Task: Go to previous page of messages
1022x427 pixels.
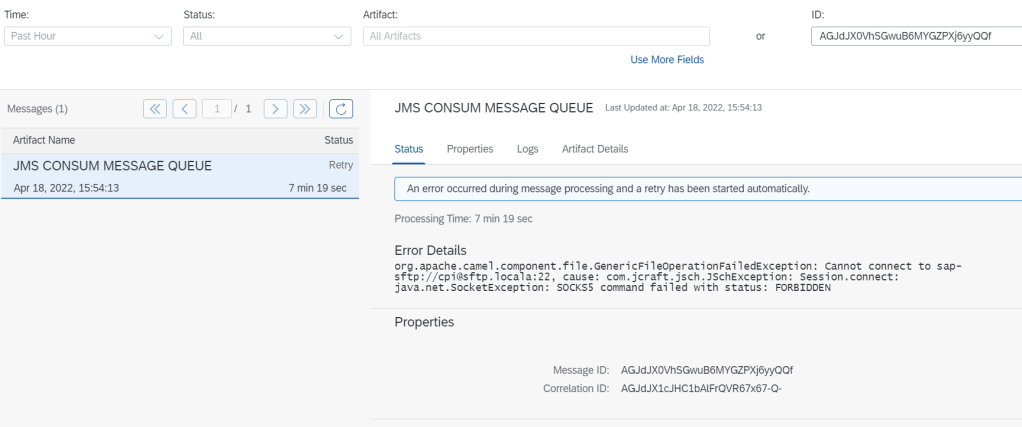Action: click(x=185, y=108)
